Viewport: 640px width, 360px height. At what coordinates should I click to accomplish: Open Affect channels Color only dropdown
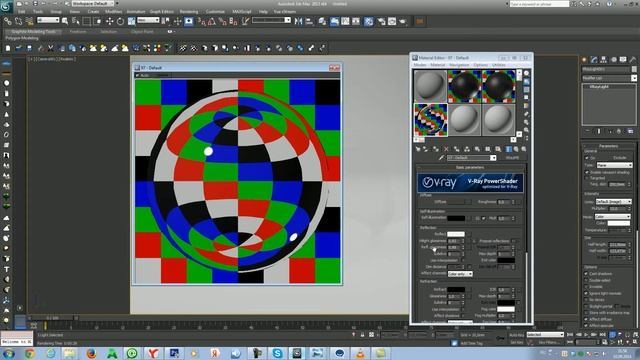point(460,274)
